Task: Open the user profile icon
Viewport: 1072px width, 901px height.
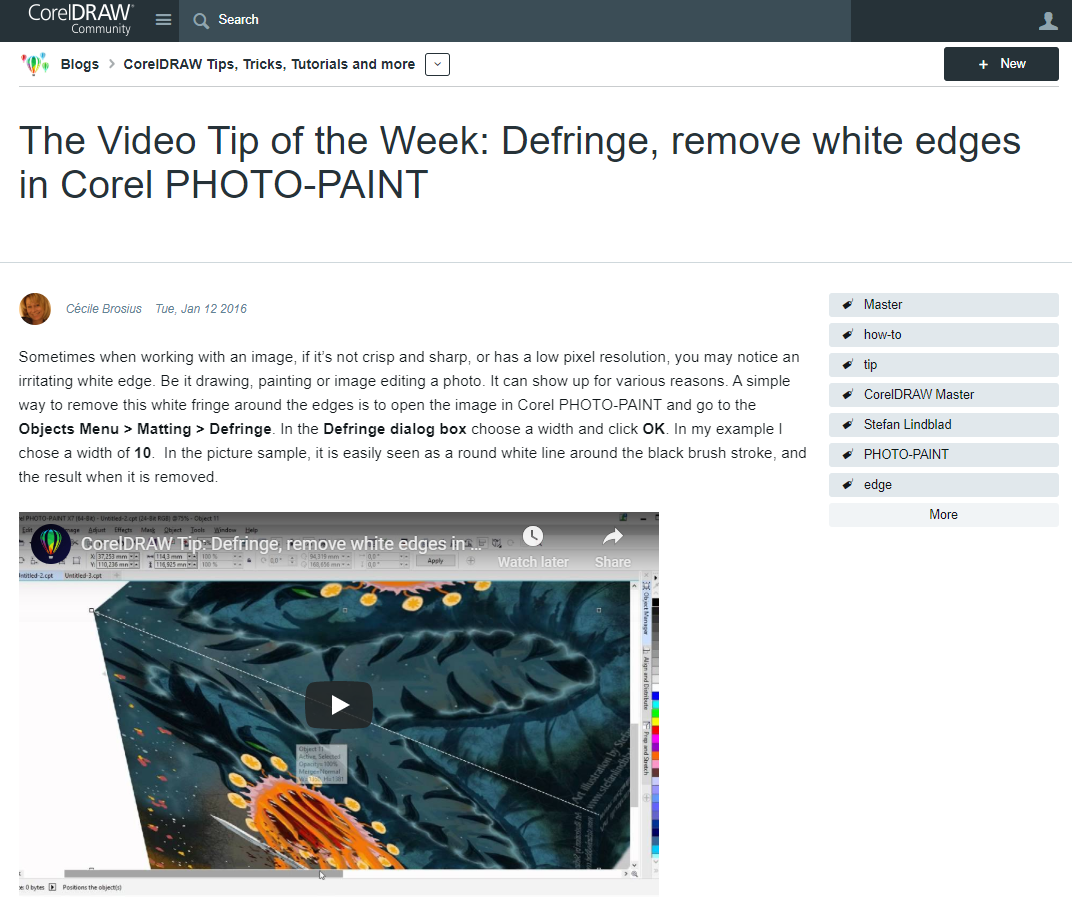Action: 1048,21
